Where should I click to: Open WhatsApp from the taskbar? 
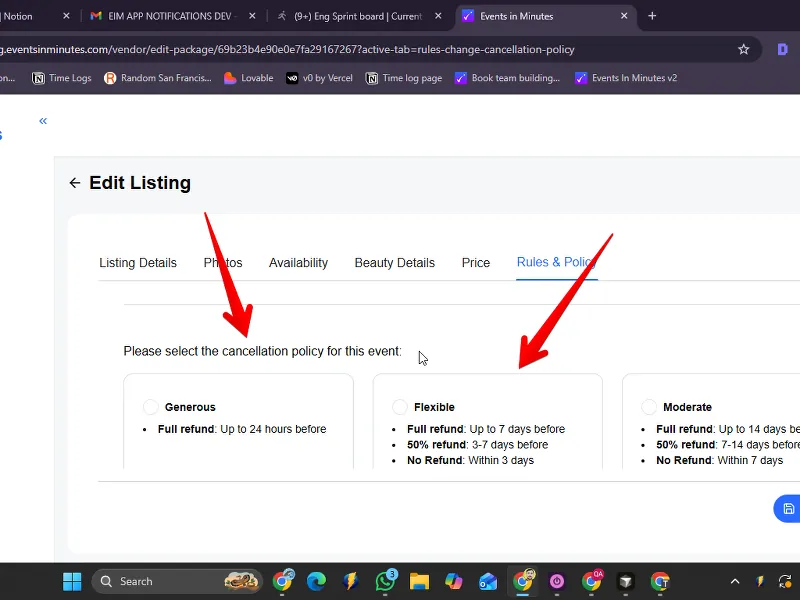[x=385, y=581]
